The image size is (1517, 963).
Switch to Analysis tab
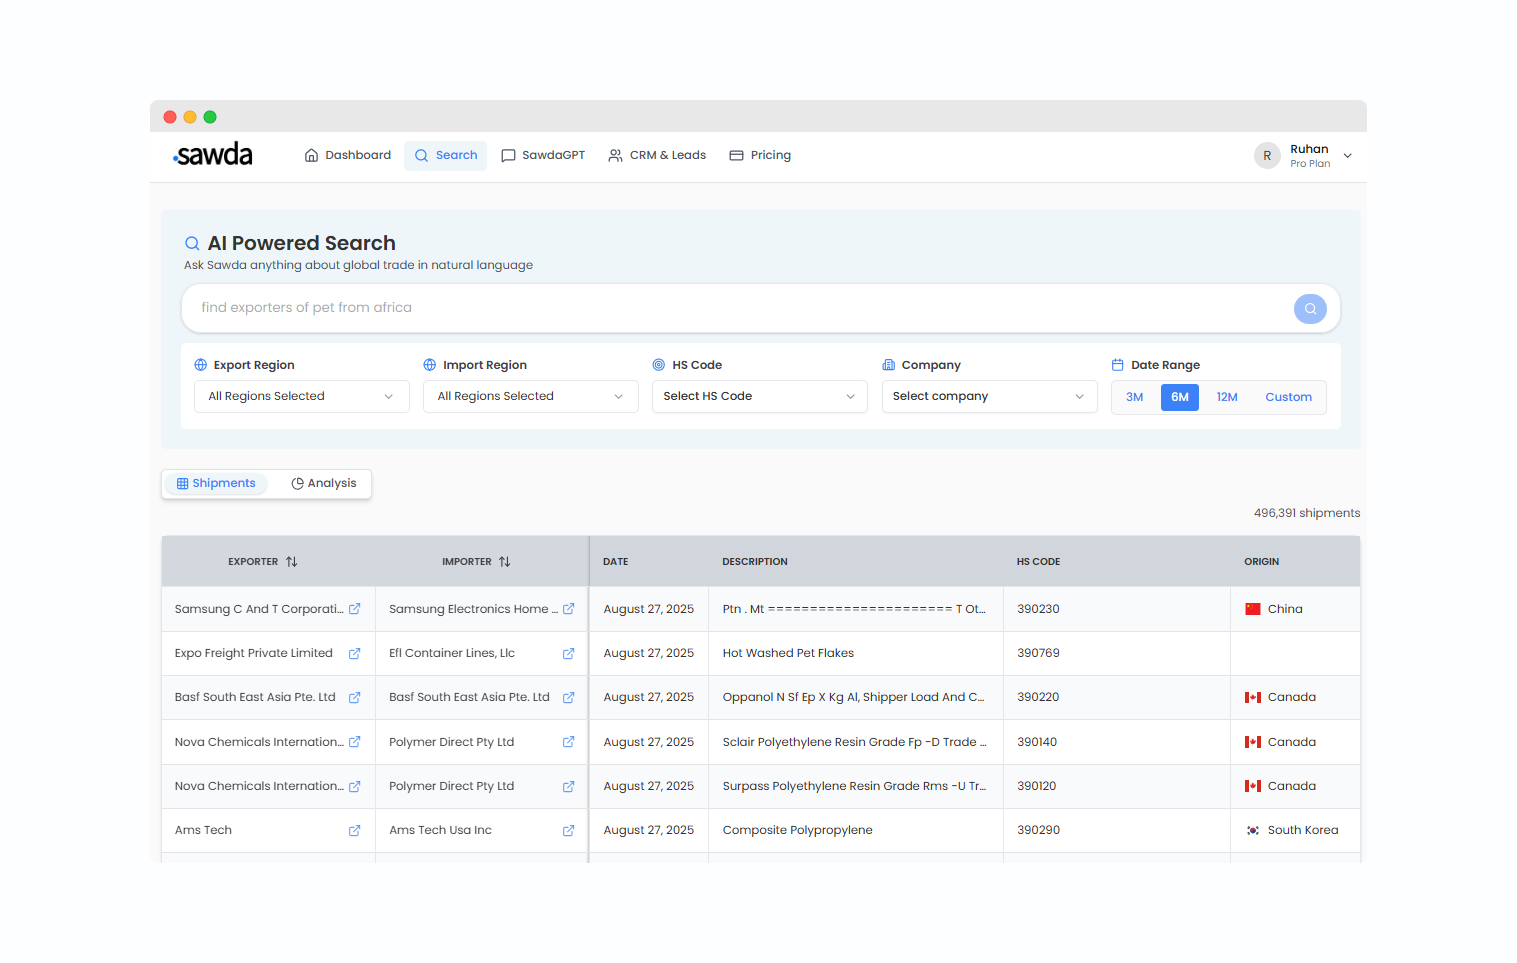tap(323, 483)
